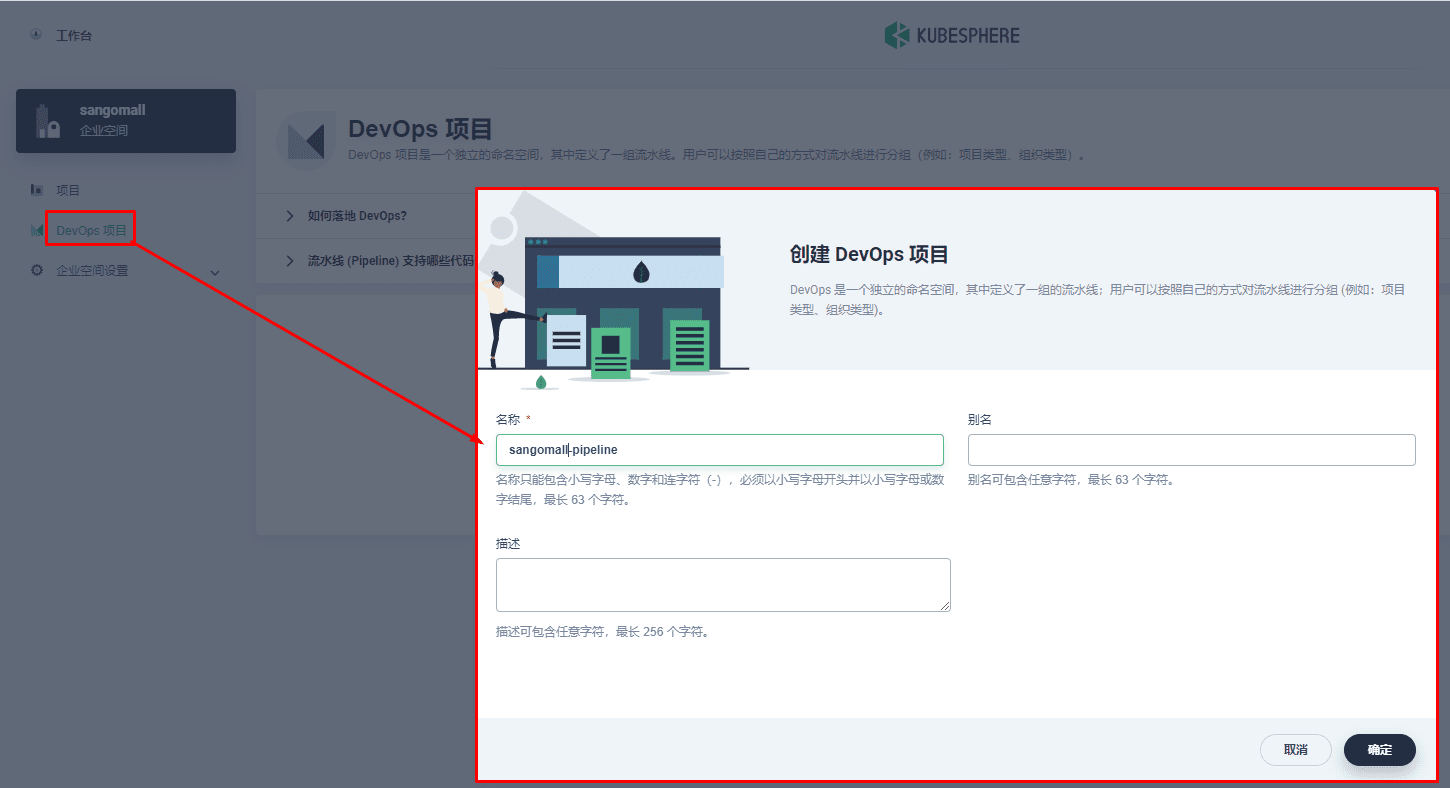Viewport: 1450px width, 788px height.
Task: Expand the 企业空间设置 menu chevron
Action: coord(215,271)
